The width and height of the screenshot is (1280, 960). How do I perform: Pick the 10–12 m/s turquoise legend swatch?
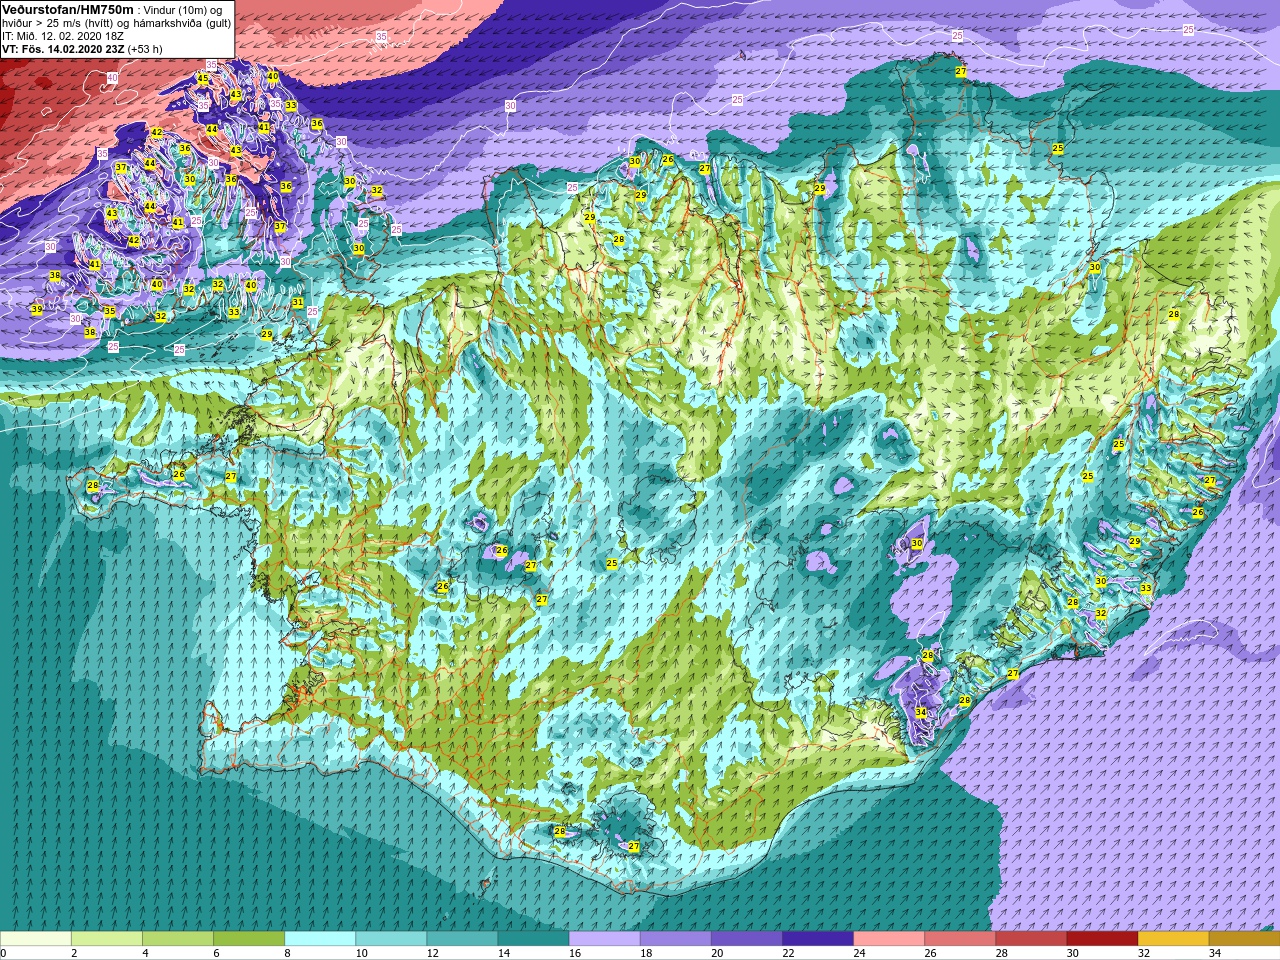(391, 939)
